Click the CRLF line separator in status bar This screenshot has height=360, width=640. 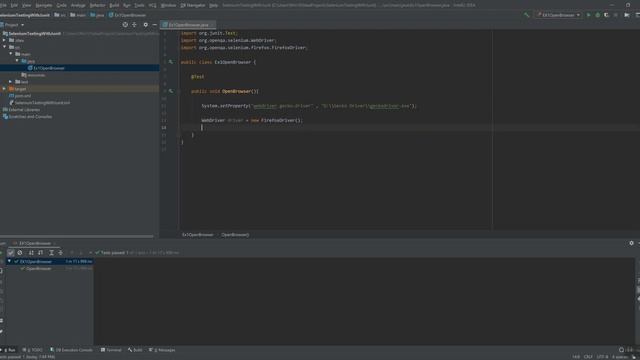click(588, 357)
